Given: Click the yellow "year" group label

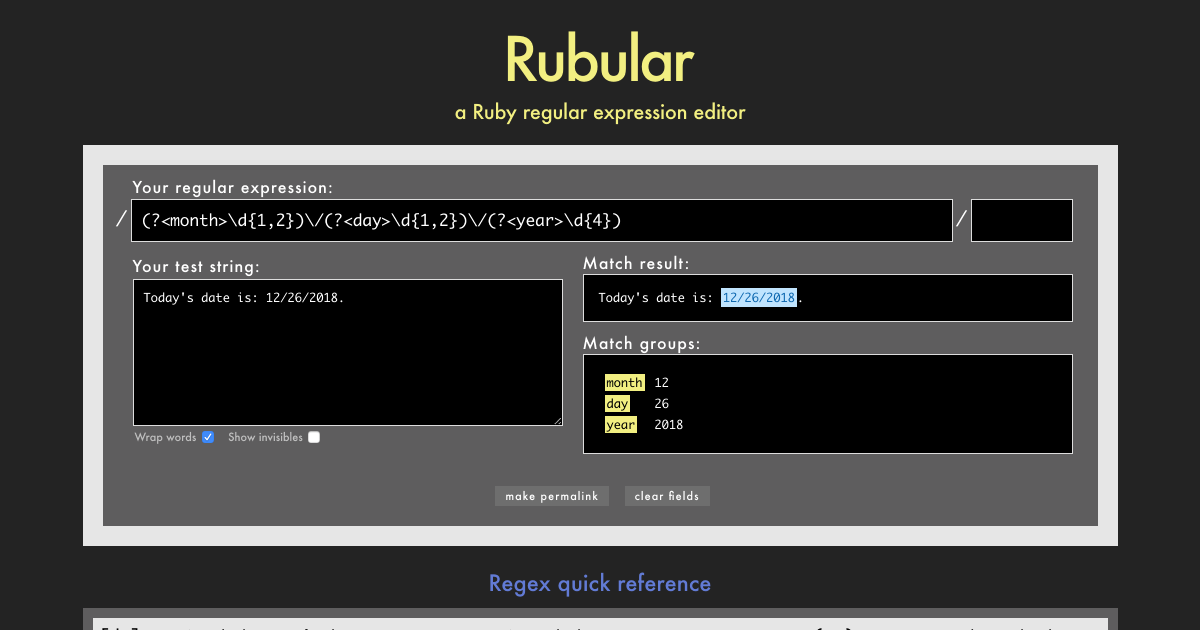Looking at the screenshot, I should click(x=621, y=424).
